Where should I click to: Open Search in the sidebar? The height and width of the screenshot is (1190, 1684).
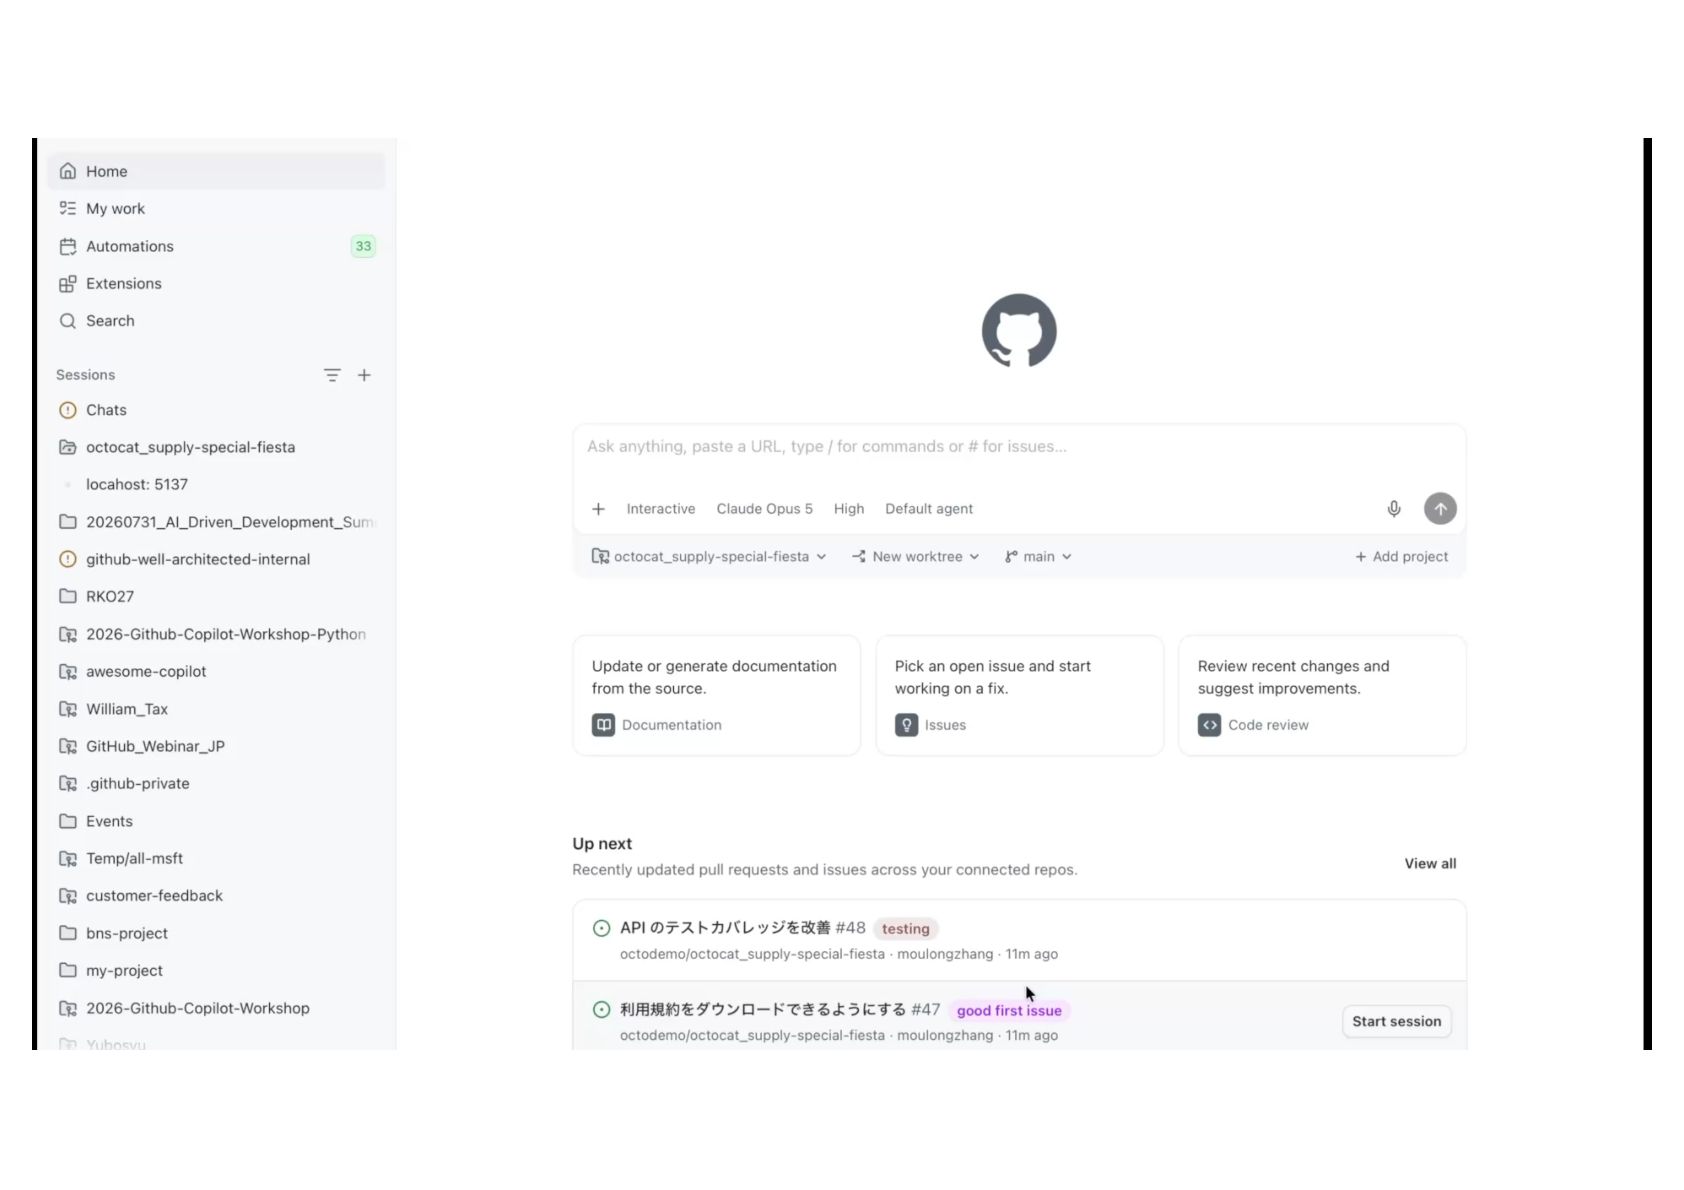pyautogui.click(x=215, y=320)
